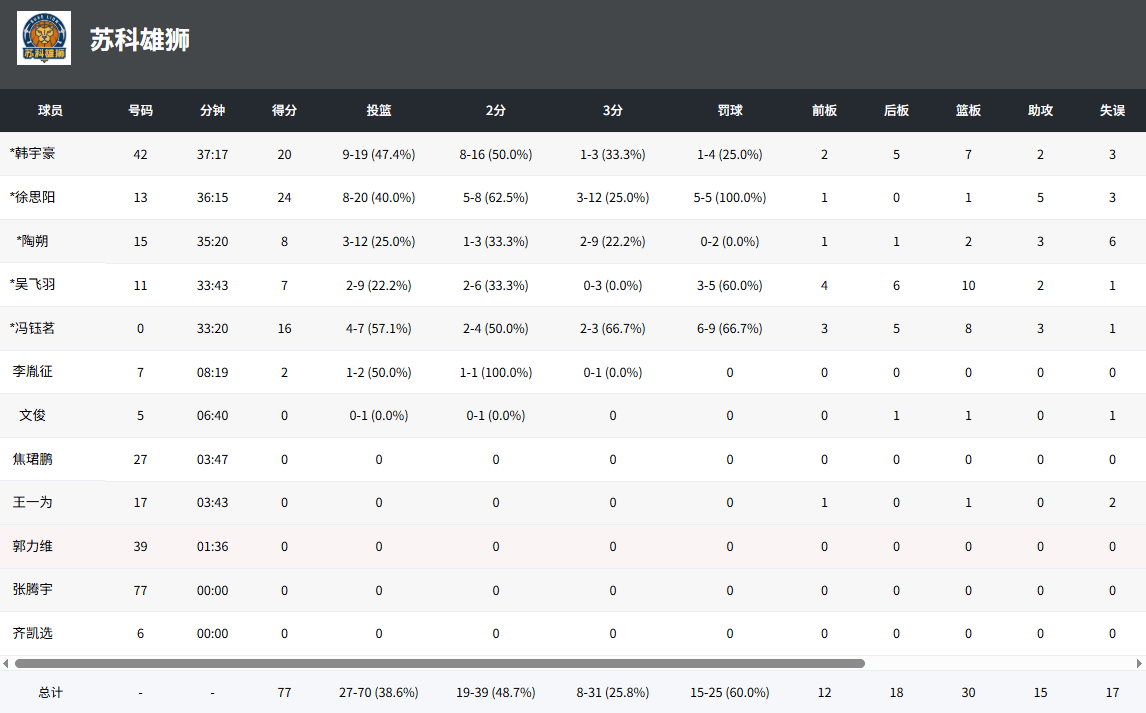This screenshot has height=713, width=1146.
Task: Click 韩宇豪's minutes 37:17
Action: tap(213, 155)
